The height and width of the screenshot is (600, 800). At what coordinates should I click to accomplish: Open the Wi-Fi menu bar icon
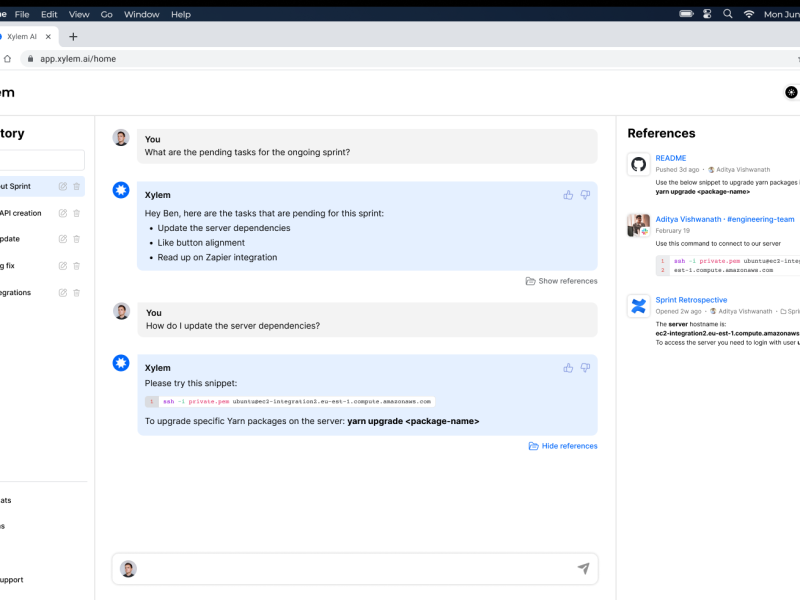point(748,14)
